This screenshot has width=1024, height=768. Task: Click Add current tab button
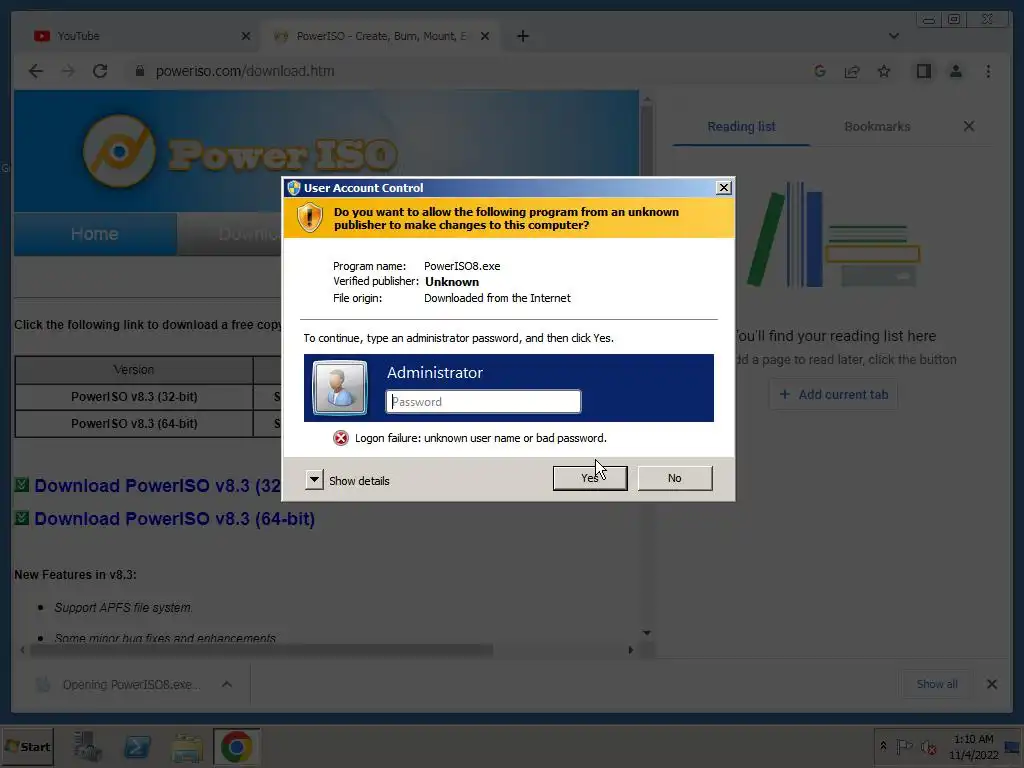coord(833,394)
